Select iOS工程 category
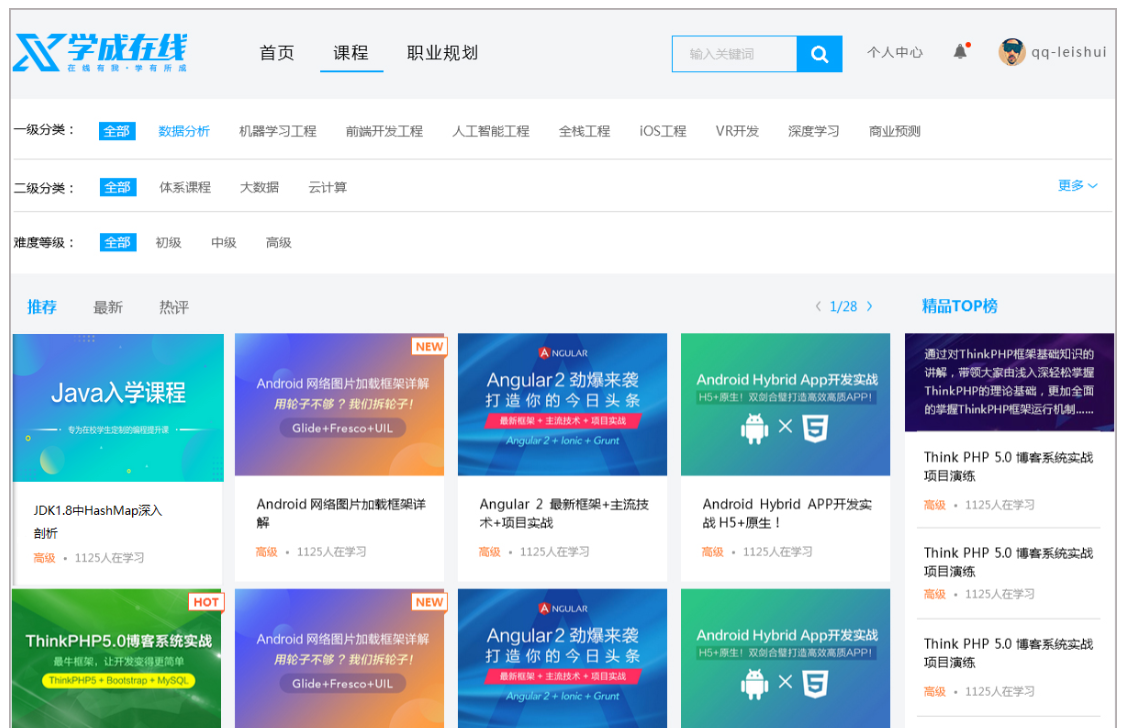 pyautogui.click(x=663, y=131)
